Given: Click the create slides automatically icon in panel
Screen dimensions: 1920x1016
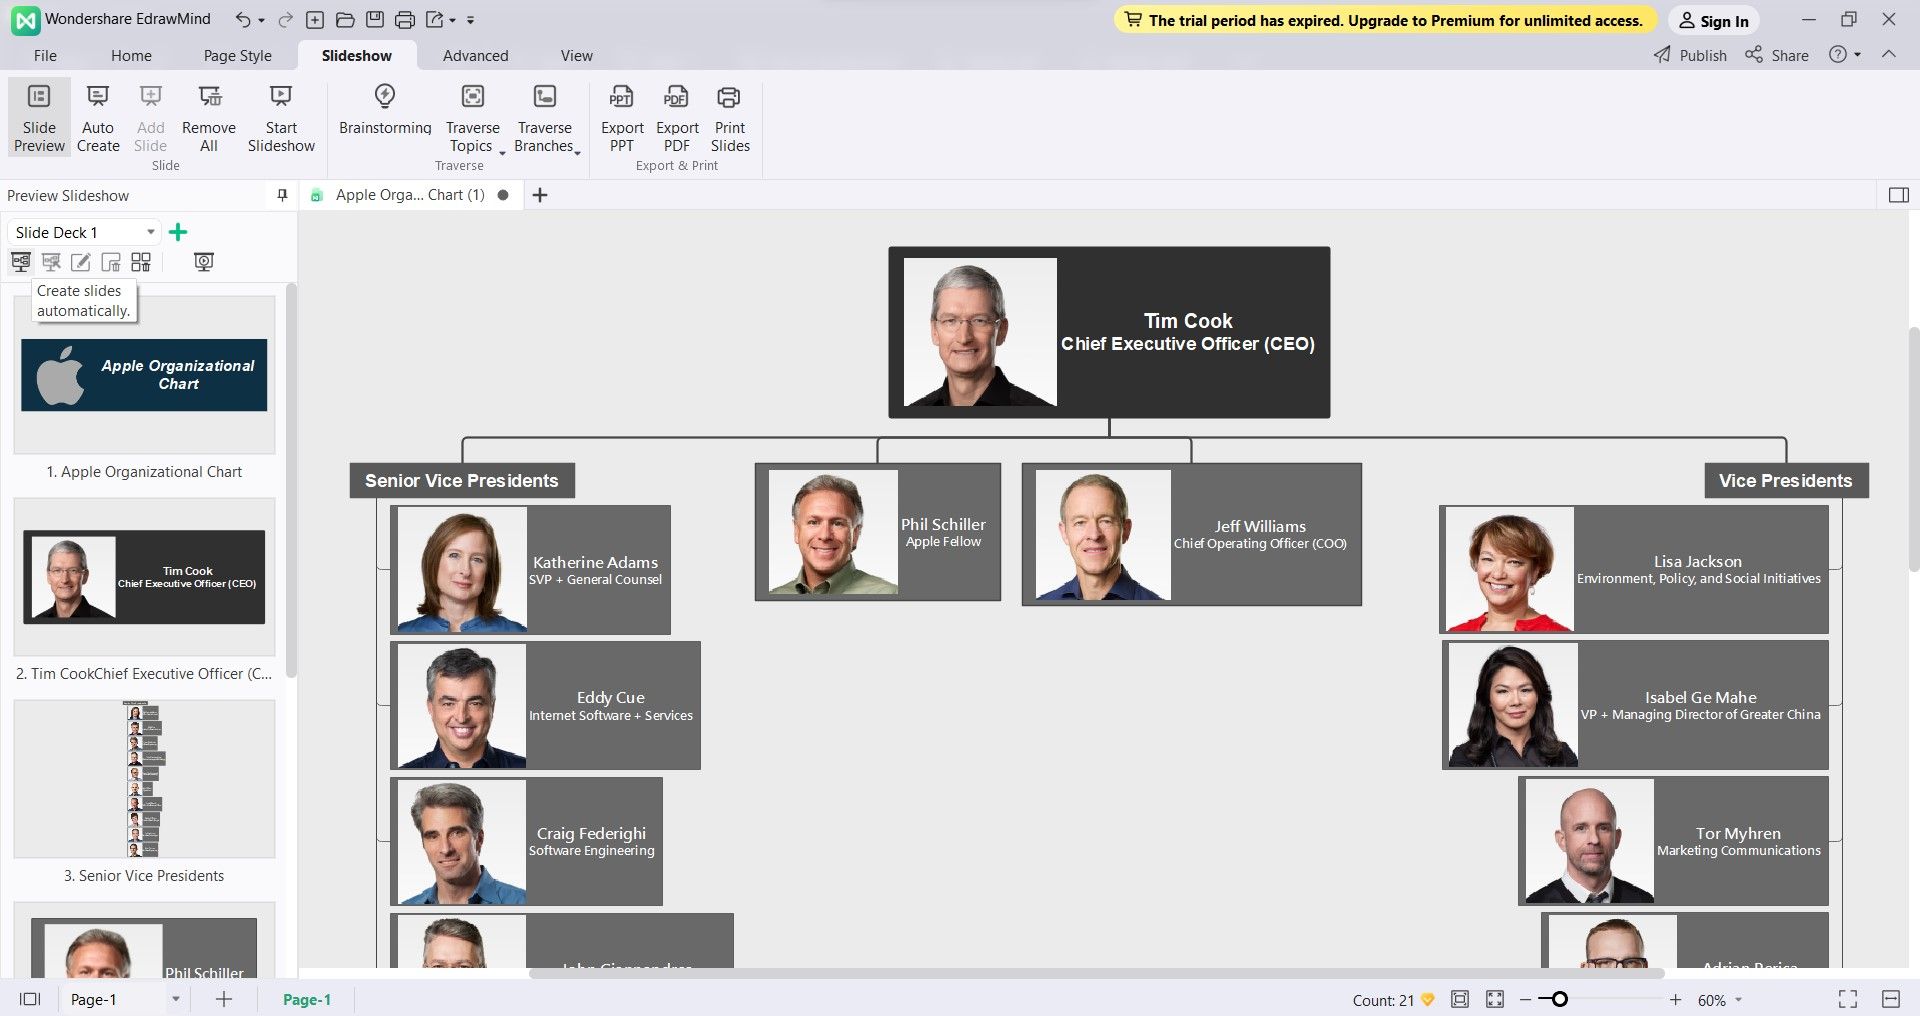Looking at the screenshot, I should pyautogui.click(x=21, y=262).
